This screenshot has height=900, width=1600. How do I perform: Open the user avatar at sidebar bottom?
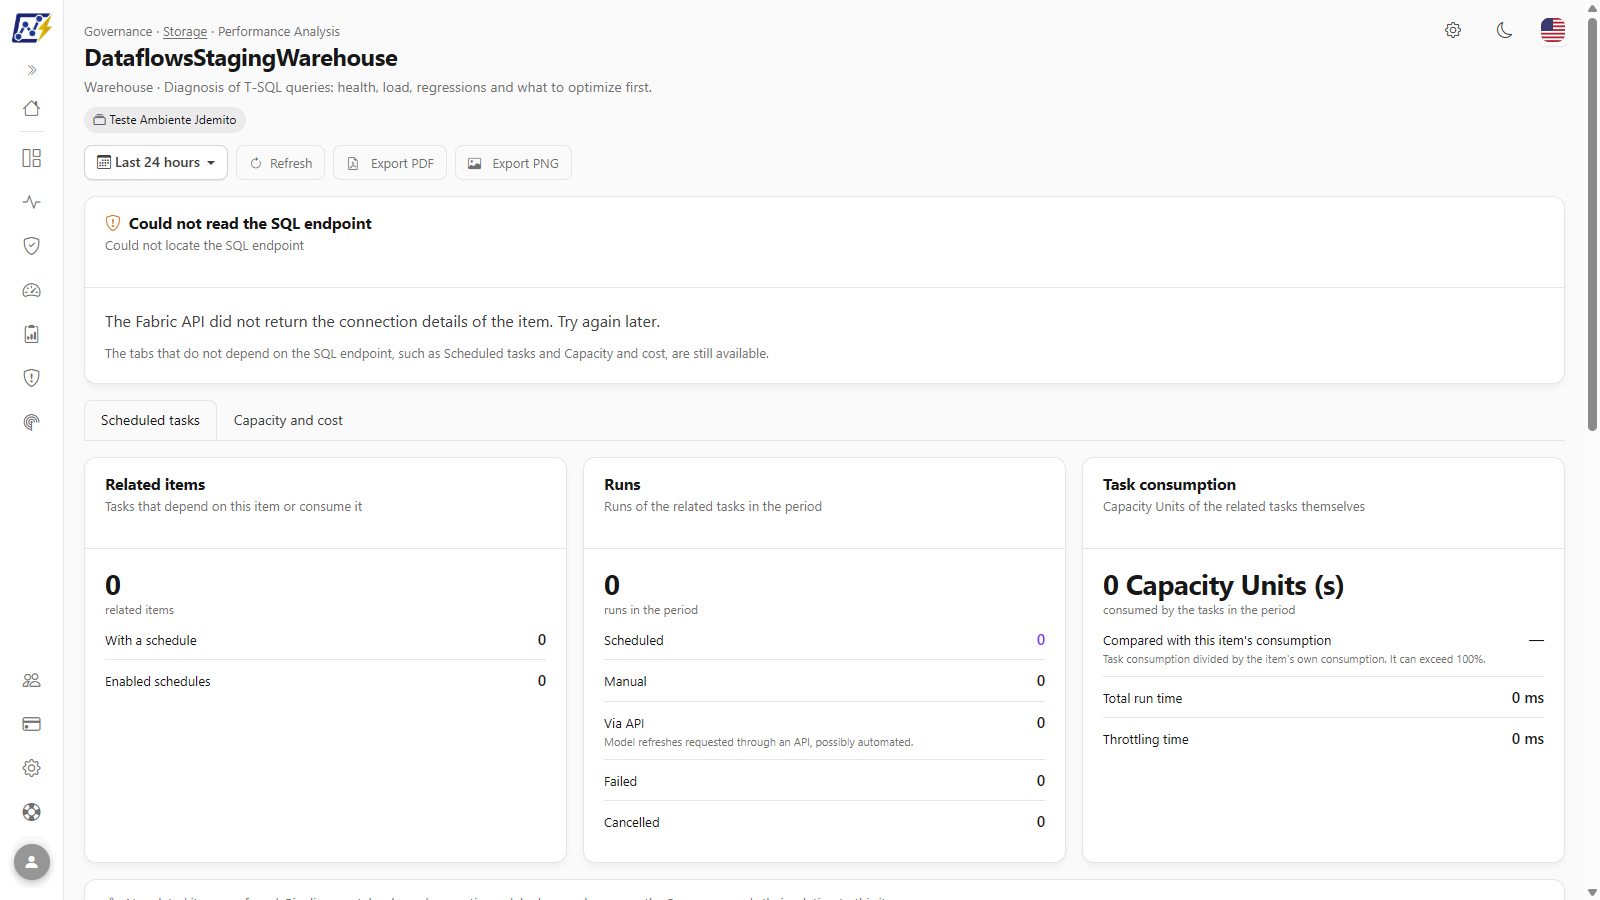click(x=32, y=862)
